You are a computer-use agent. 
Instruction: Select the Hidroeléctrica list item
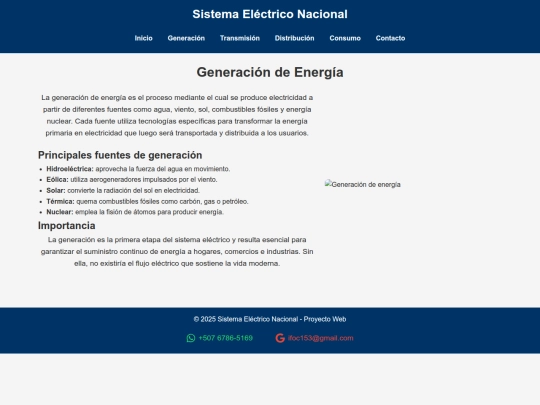[x=138, y=169]
